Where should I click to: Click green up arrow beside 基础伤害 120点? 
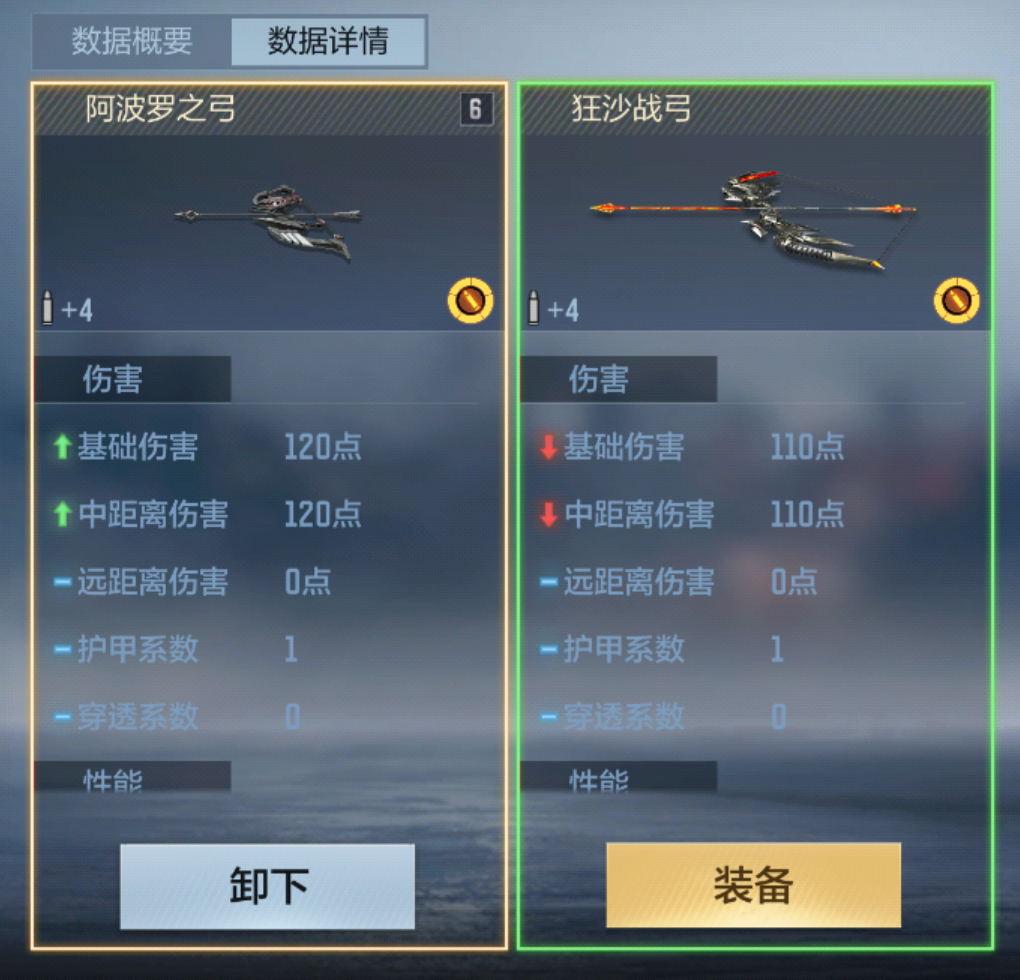coord(62,447)
